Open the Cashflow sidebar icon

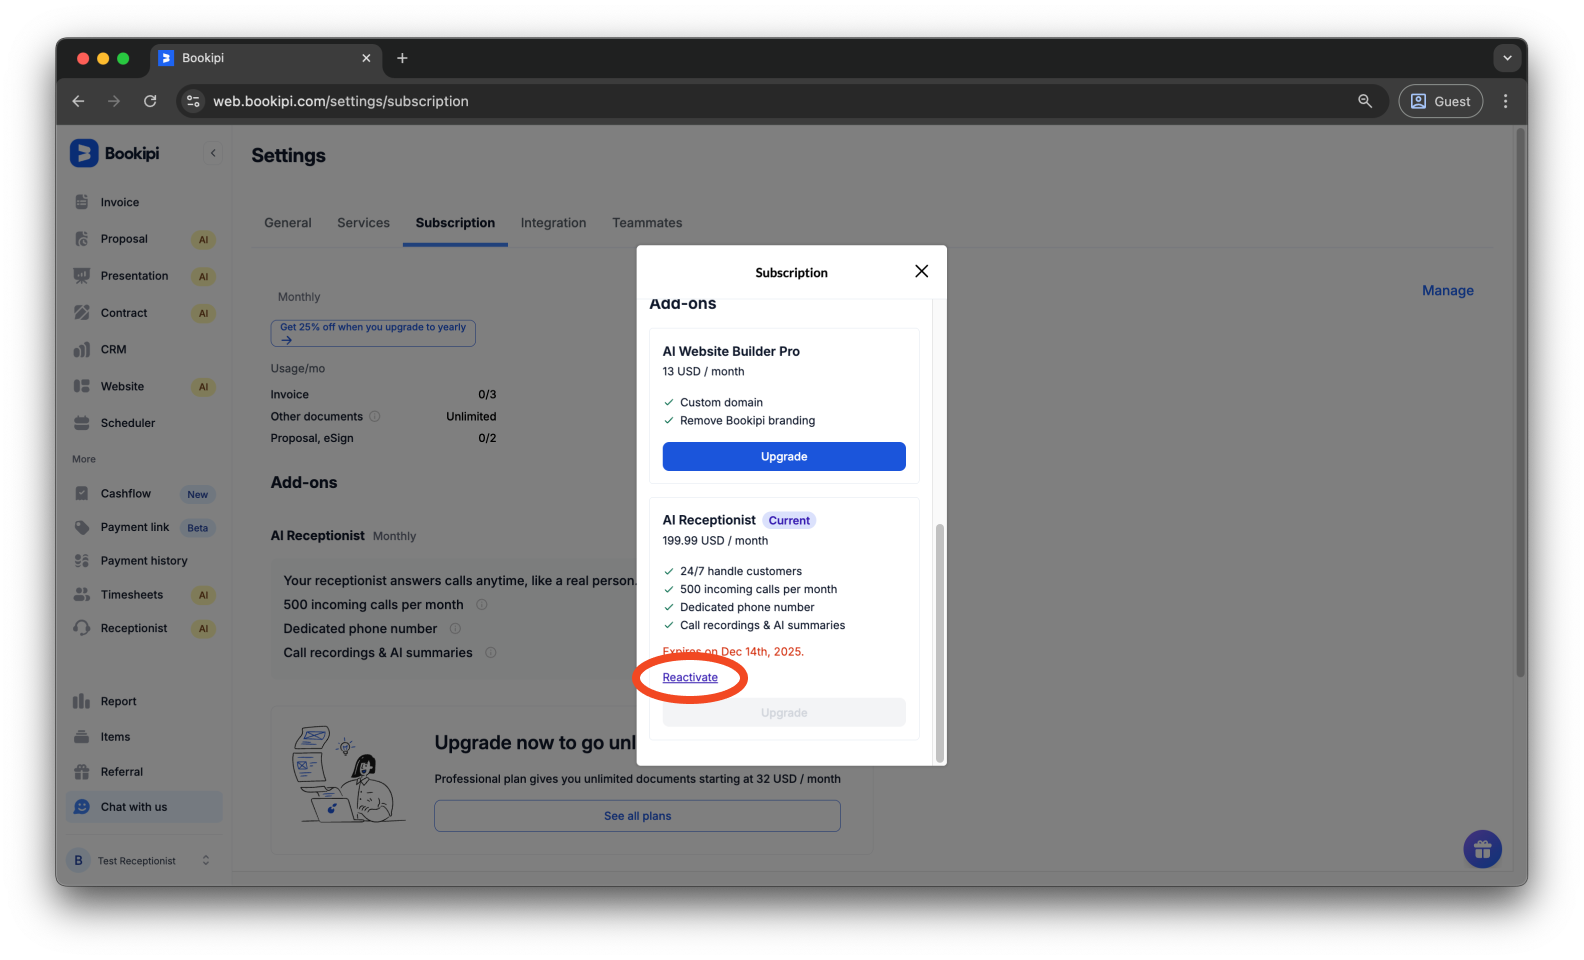click(82, 493)
